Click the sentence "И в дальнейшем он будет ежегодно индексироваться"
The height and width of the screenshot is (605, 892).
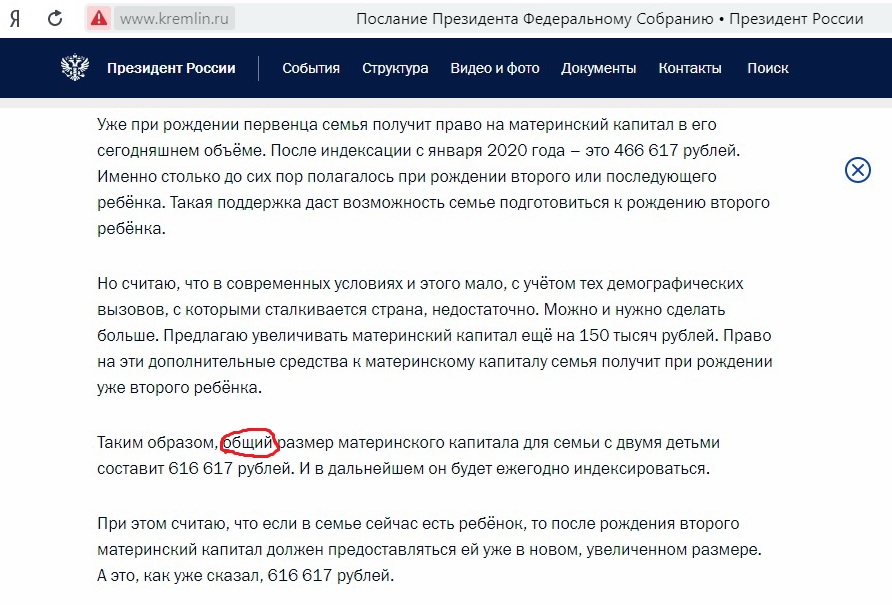(x=512, y=468)
